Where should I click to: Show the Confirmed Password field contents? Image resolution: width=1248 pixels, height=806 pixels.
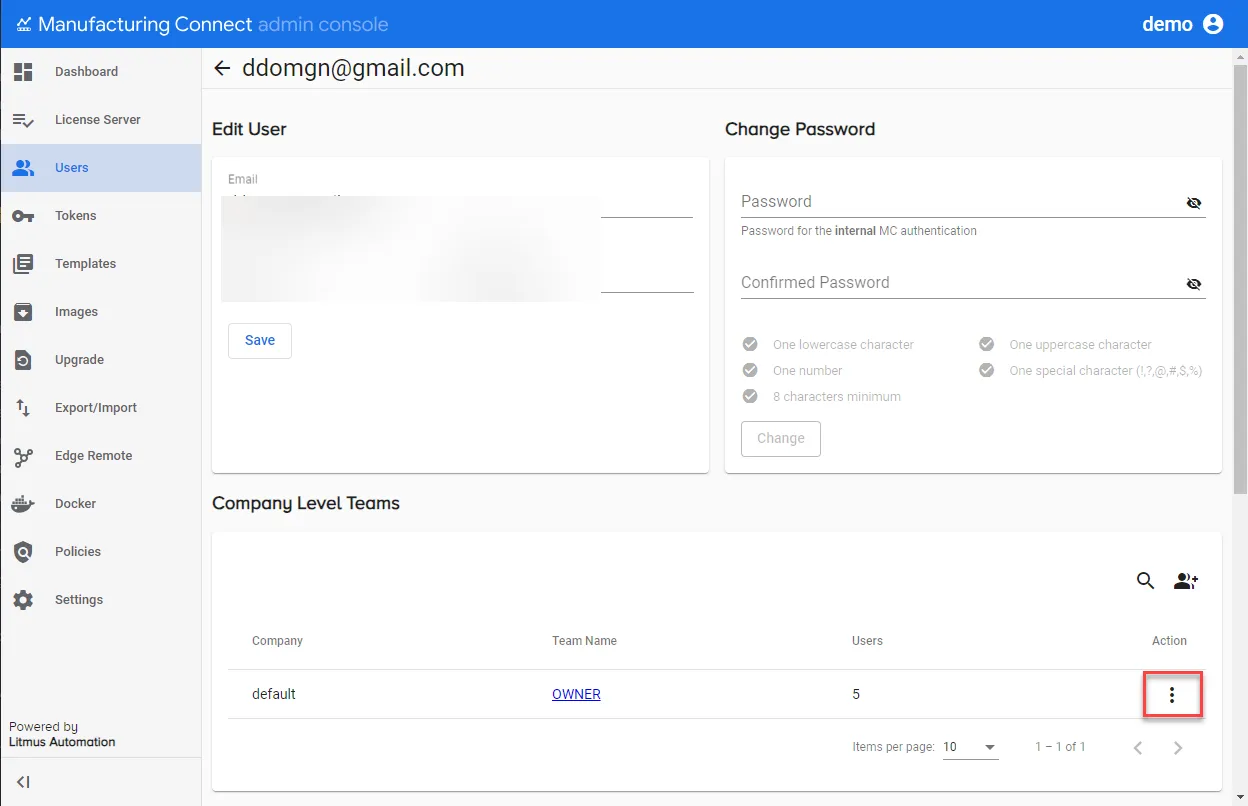1194,283
